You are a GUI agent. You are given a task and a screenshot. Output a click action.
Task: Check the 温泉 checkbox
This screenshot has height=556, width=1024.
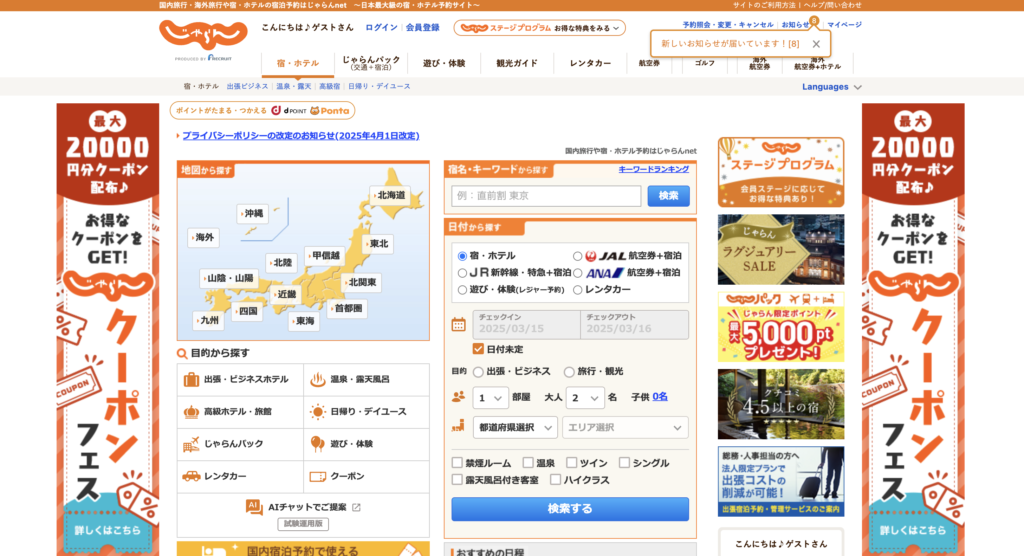[x=528, y=463]
